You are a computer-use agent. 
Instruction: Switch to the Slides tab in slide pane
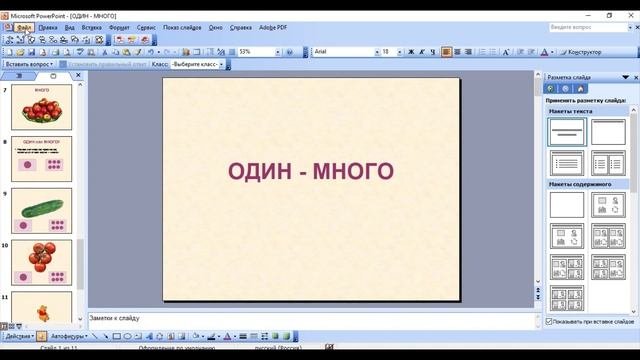[53, 76]
